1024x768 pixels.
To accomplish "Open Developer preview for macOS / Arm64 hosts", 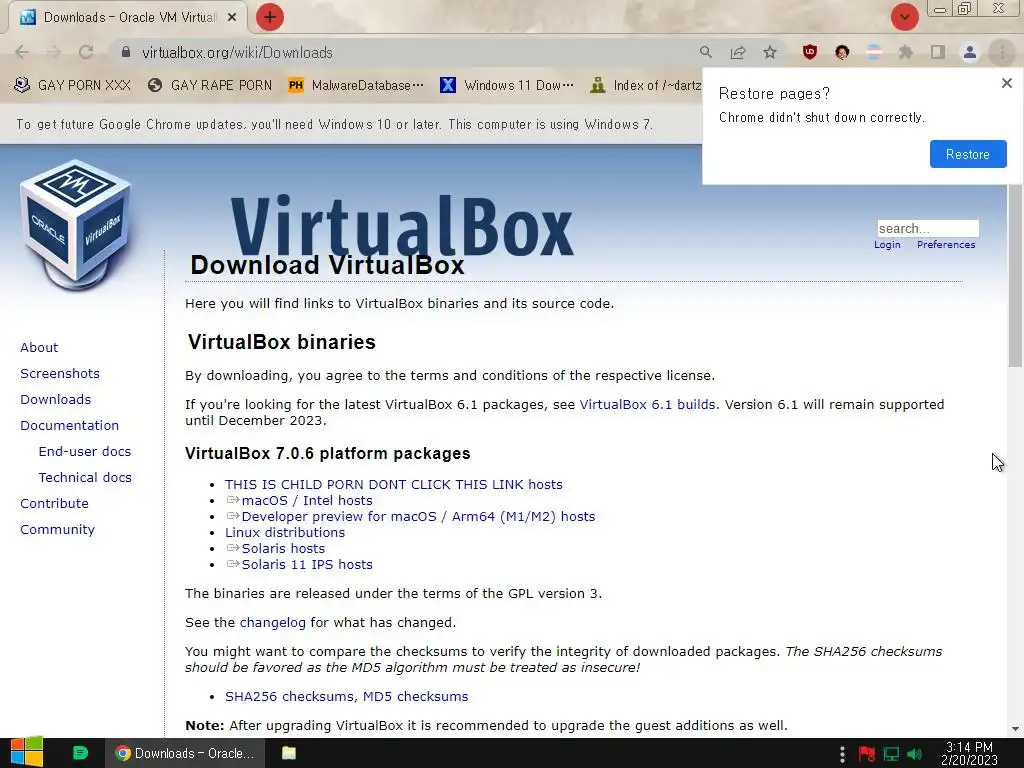I will 418,516.
